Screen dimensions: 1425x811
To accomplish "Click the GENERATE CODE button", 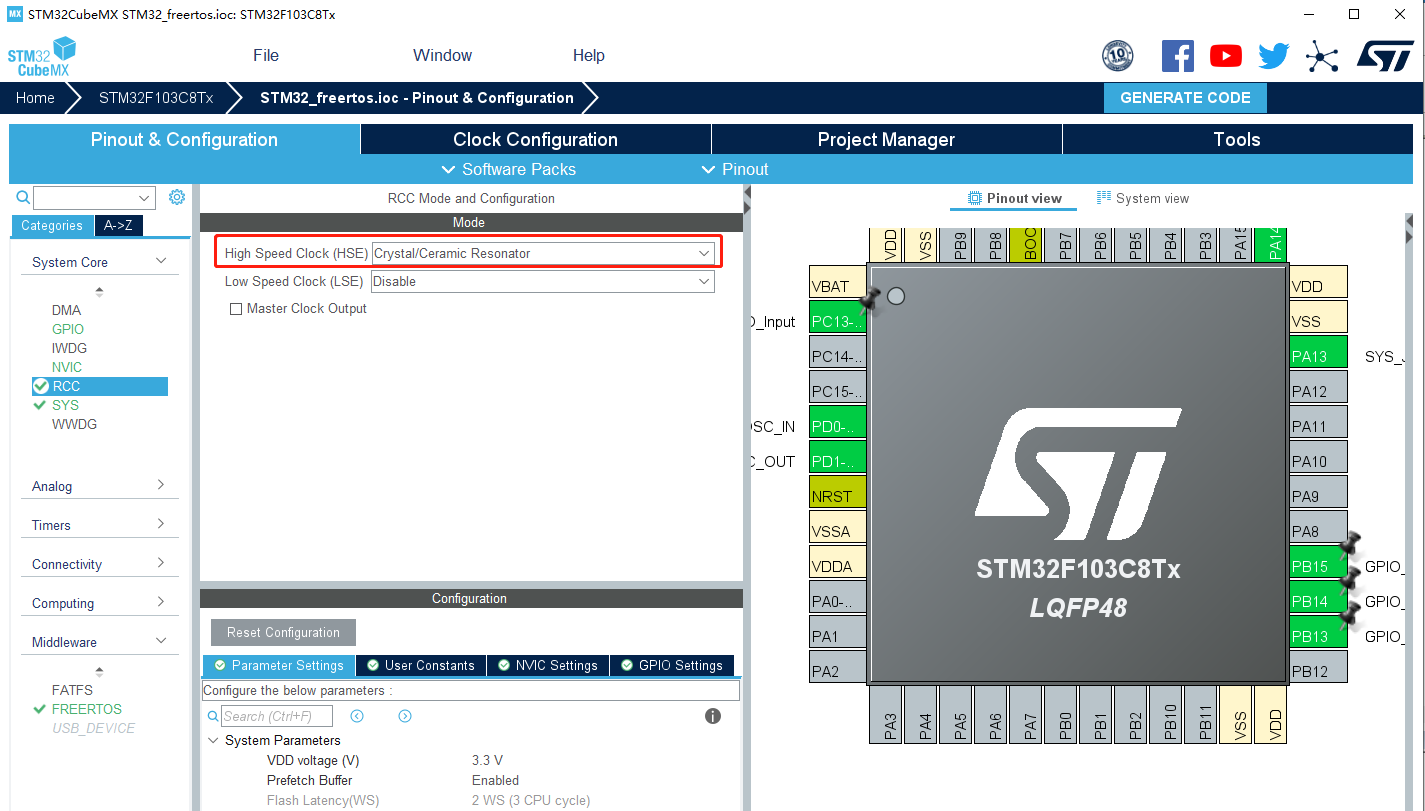I will 1185,98.
